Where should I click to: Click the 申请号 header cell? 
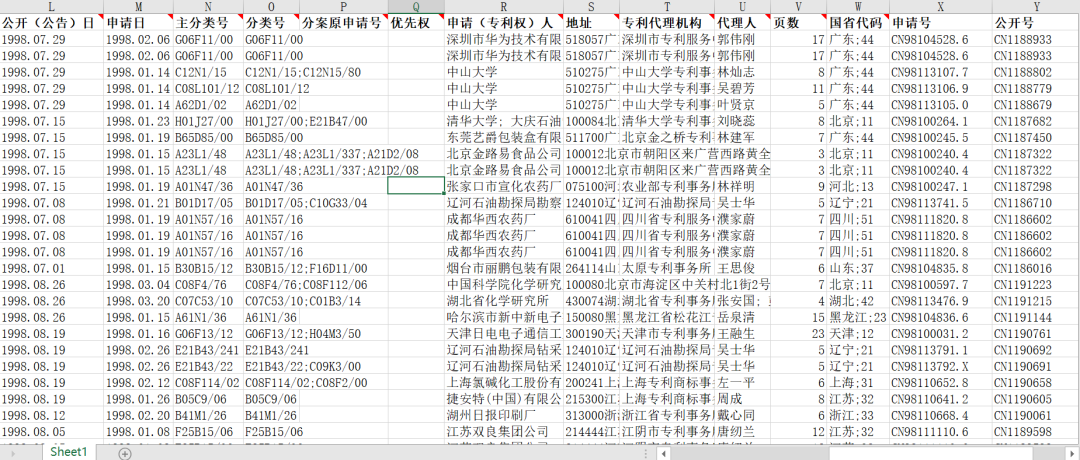[x=941, y=23]
